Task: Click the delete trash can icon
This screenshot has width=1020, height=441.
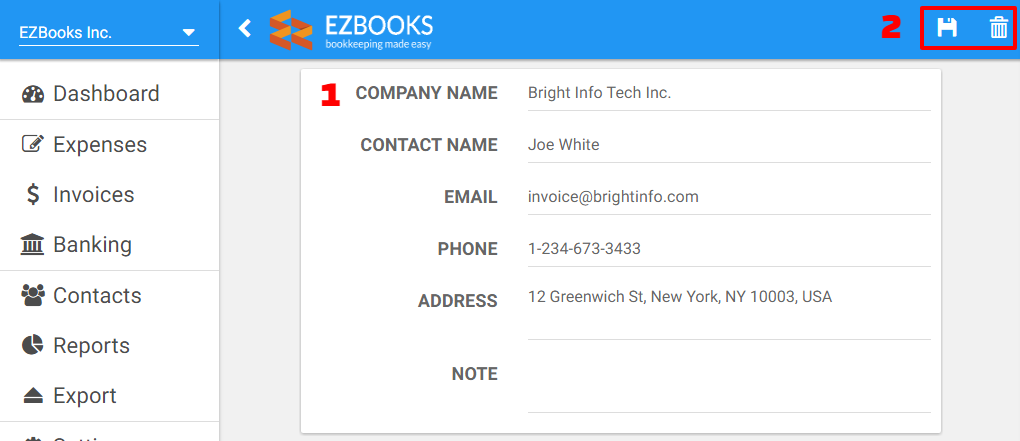Action: (999, 28)
